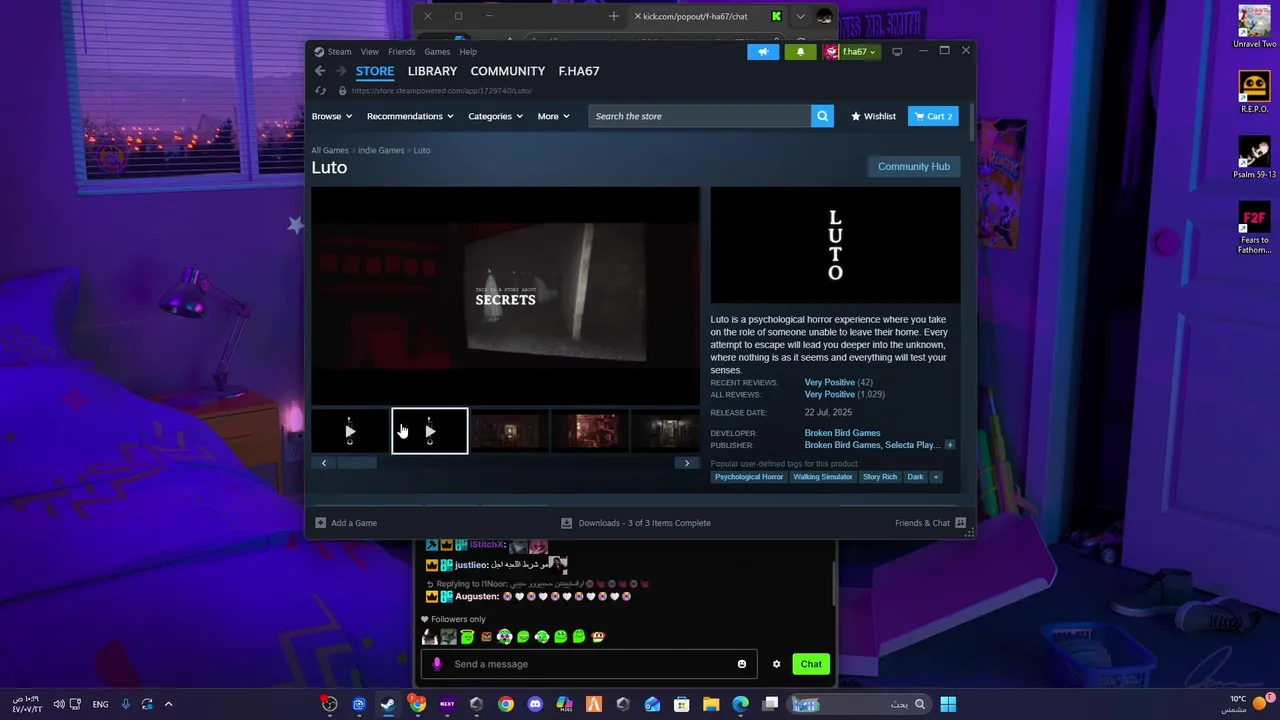This screenshot has width=1280, height=720.
Task: Open Downloads status in Steam footer
Action: (x=636, y=523)
